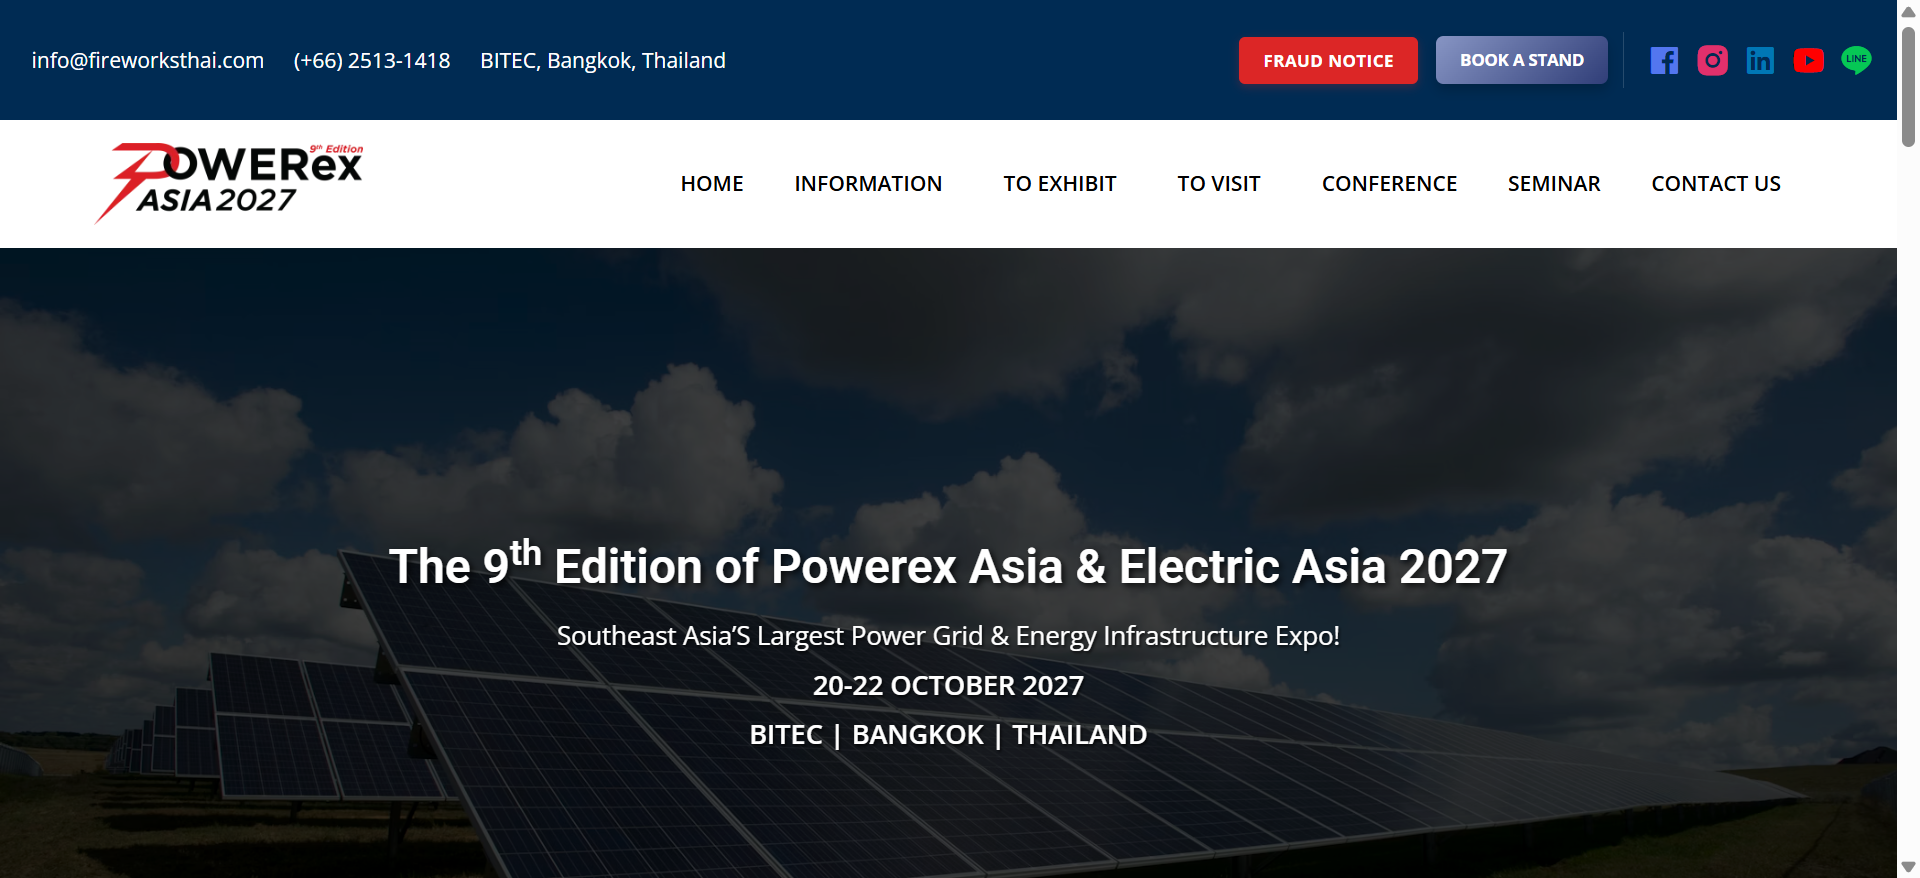
Task: Open the CONTACT US page
Action: point(1716,184)
